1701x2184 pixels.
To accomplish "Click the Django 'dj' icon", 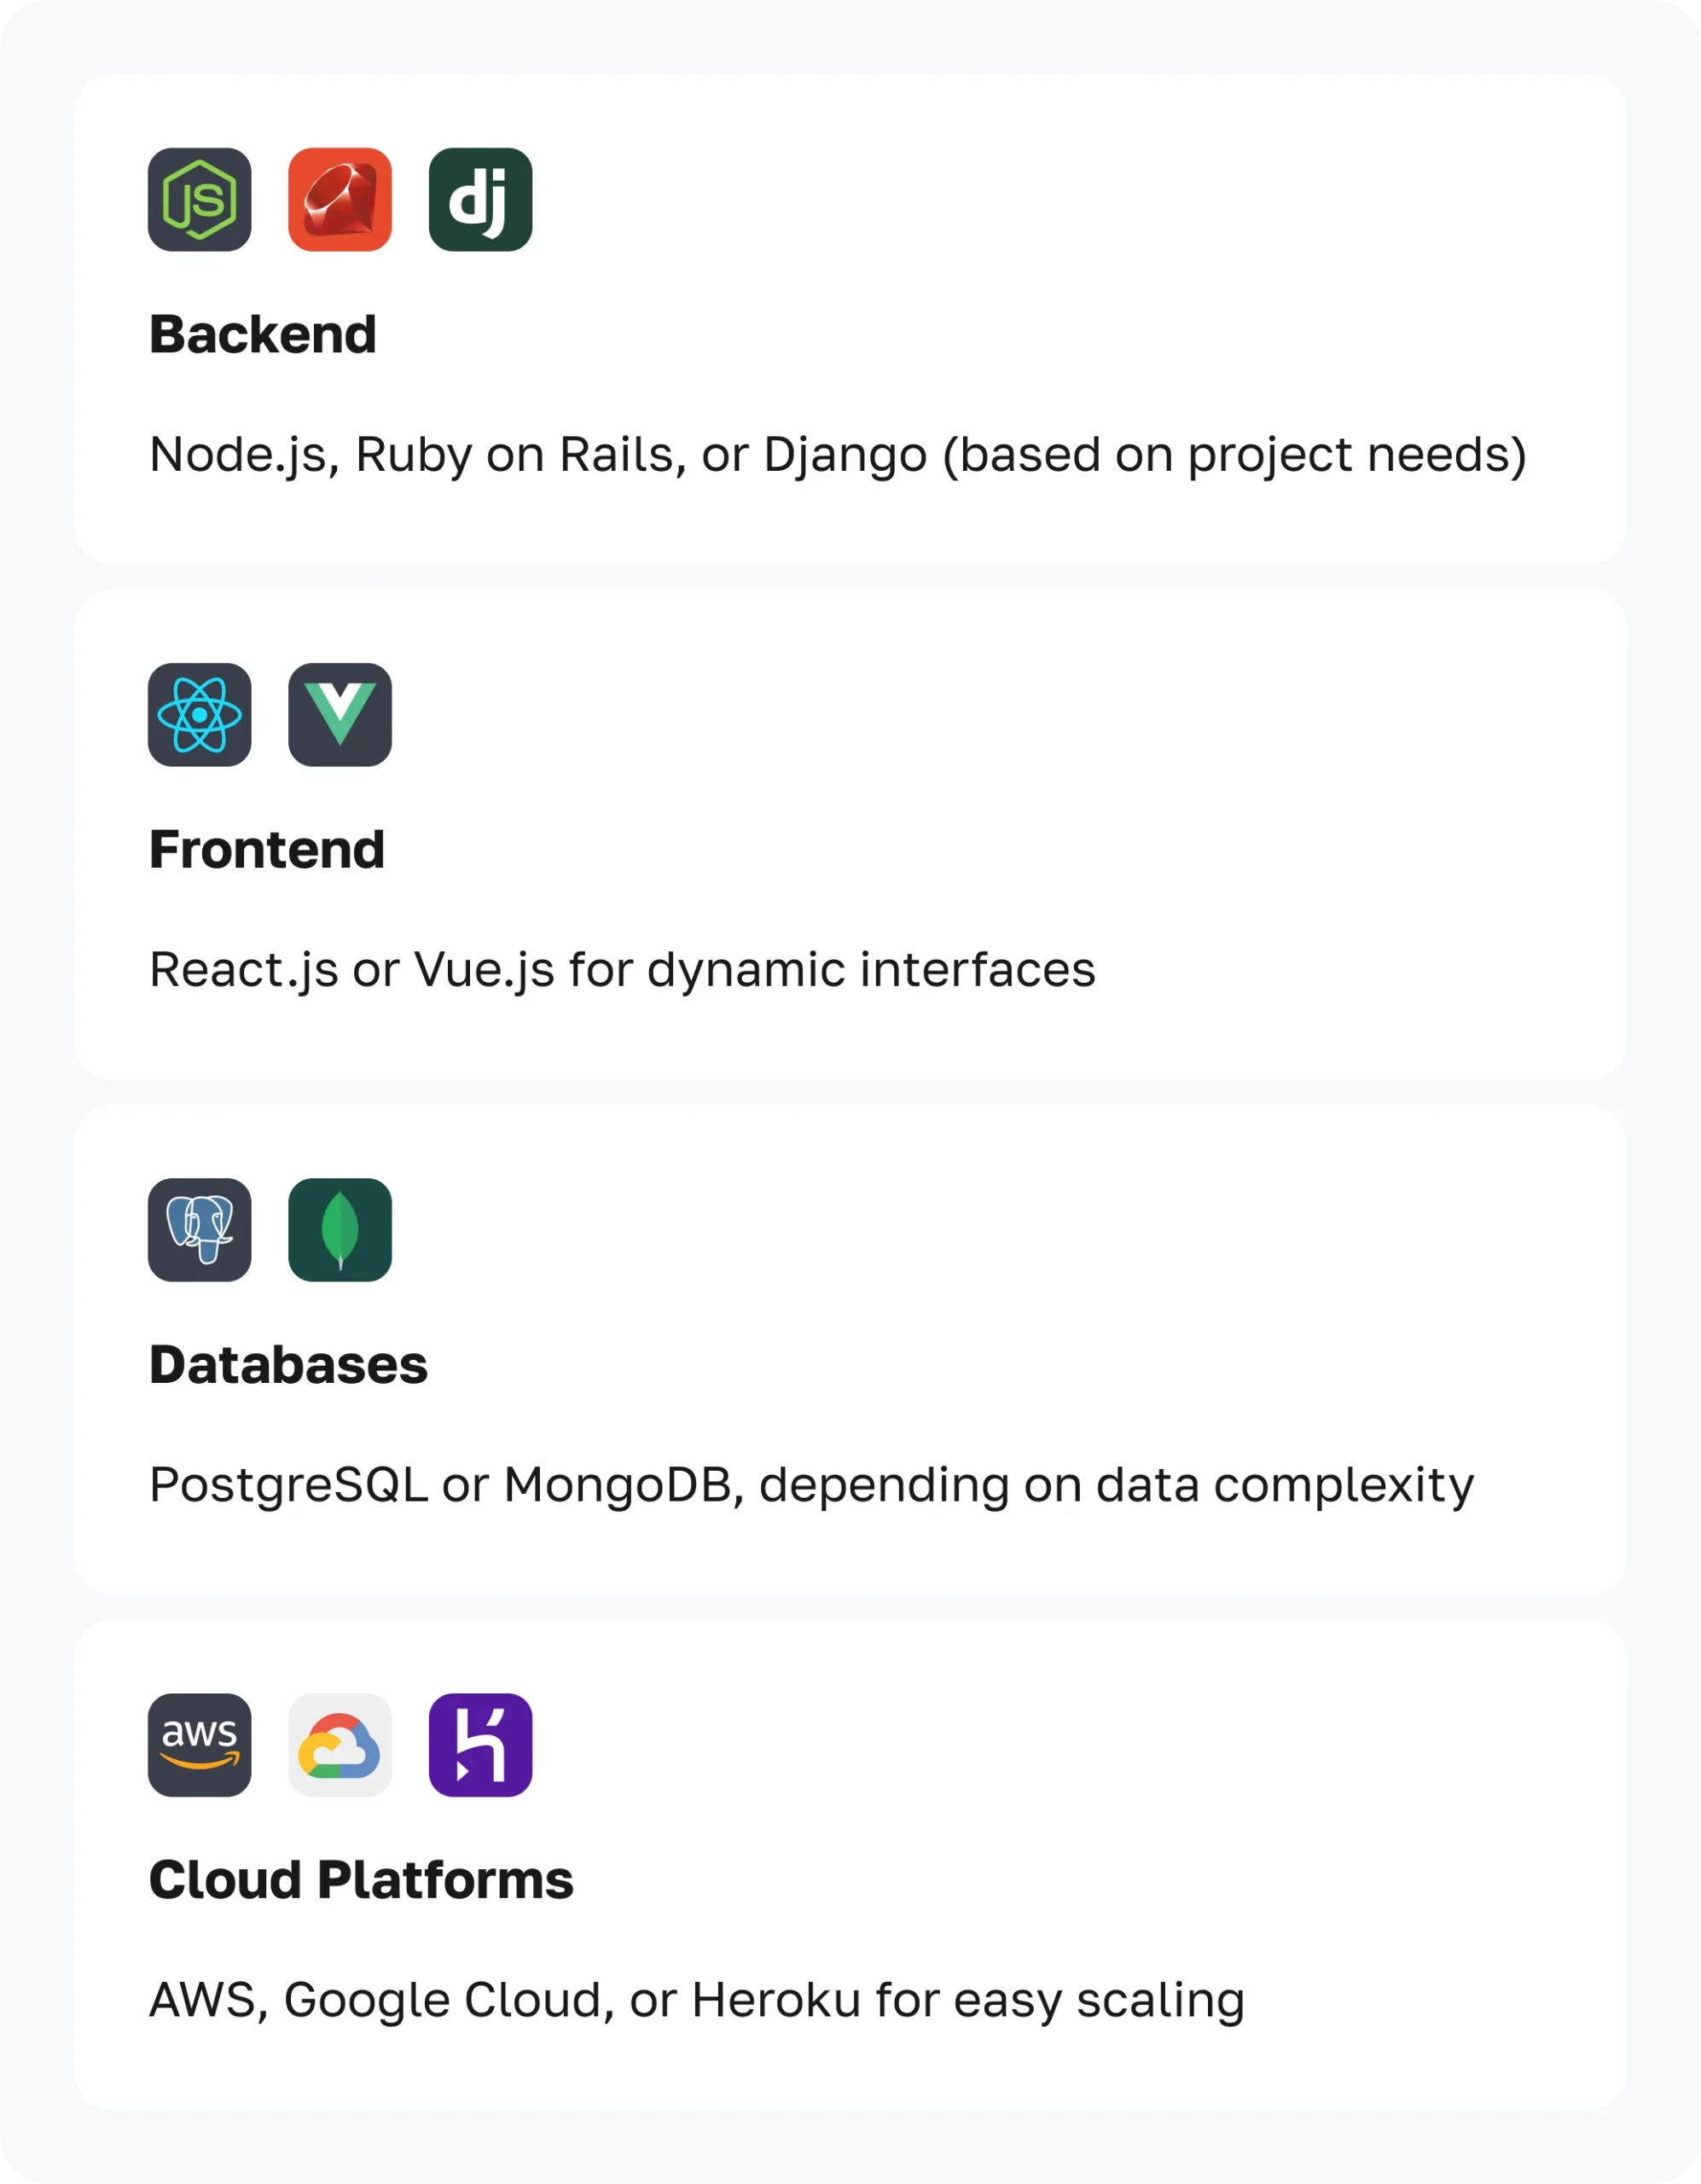I will (480, 200).
